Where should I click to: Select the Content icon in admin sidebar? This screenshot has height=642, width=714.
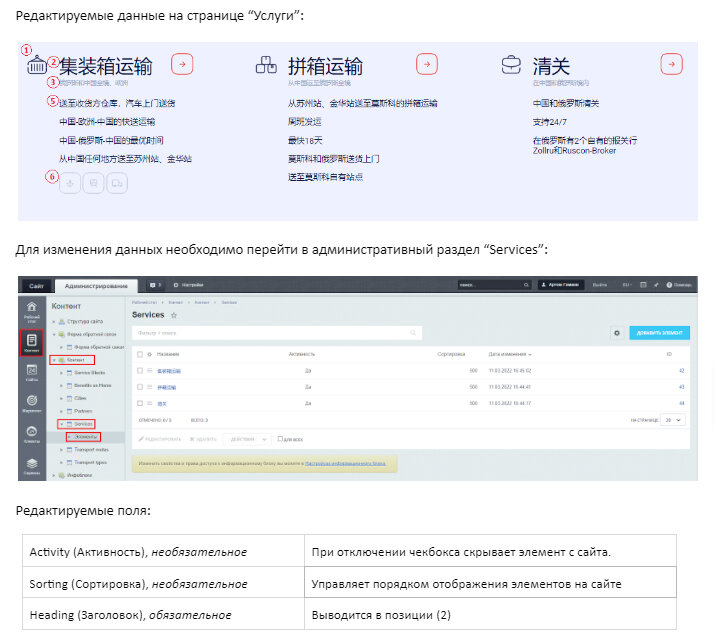pos(31,343)
